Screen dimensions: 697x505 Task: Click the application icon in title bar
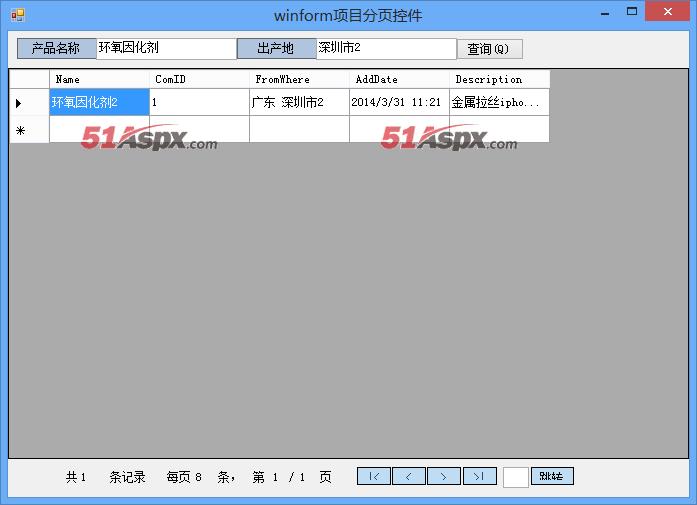pos(18,16)
